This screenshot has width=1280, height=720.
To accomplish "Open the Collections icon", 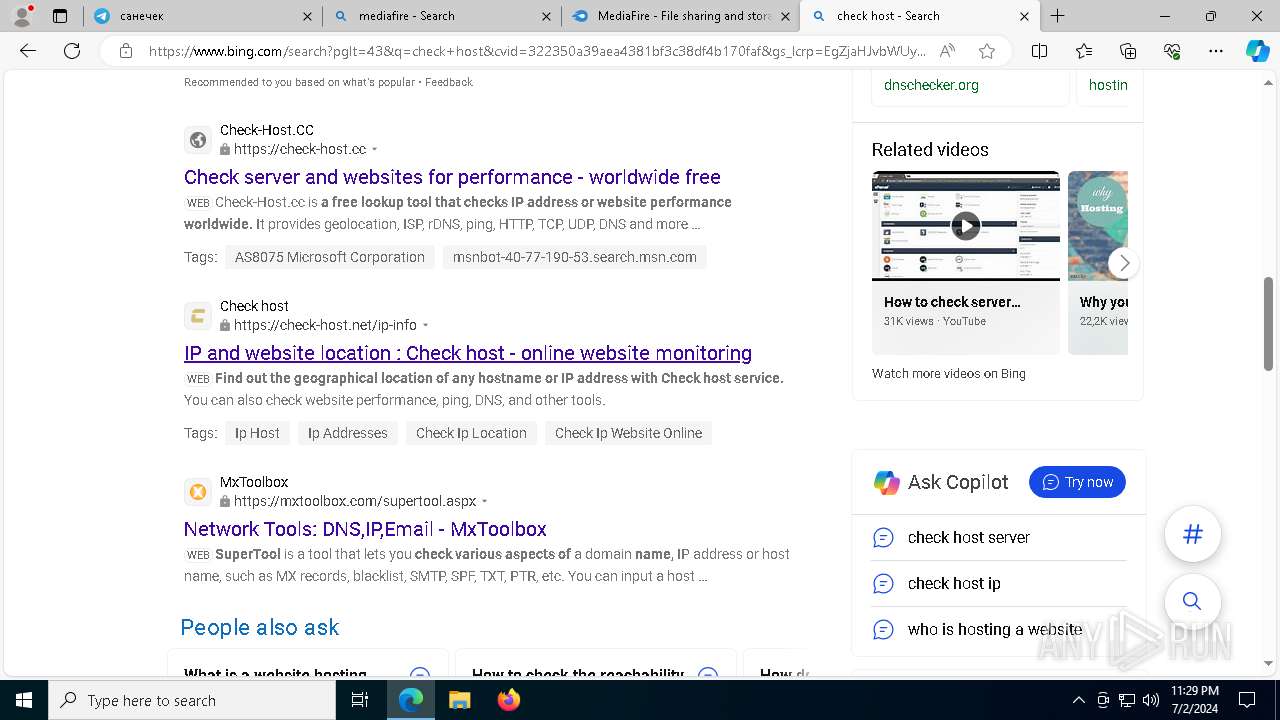I will [1128, 51].
